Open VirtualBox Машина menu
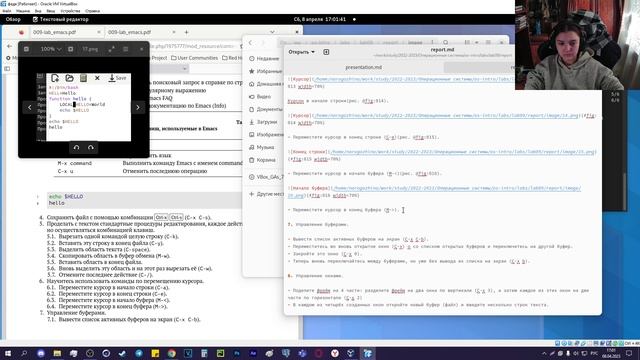The height and width of the screenshot is (360, 640). 23,11
